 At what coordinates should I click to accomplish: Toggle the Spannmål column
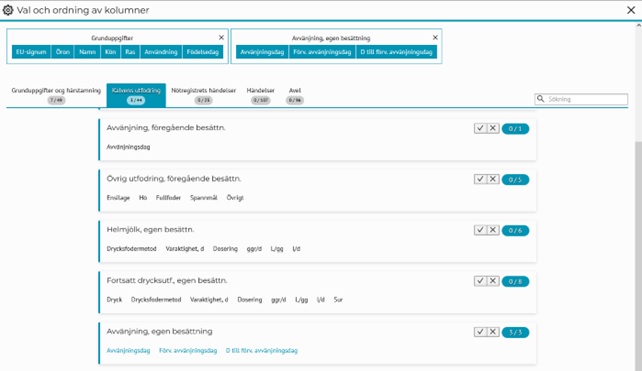pos(203,198)
